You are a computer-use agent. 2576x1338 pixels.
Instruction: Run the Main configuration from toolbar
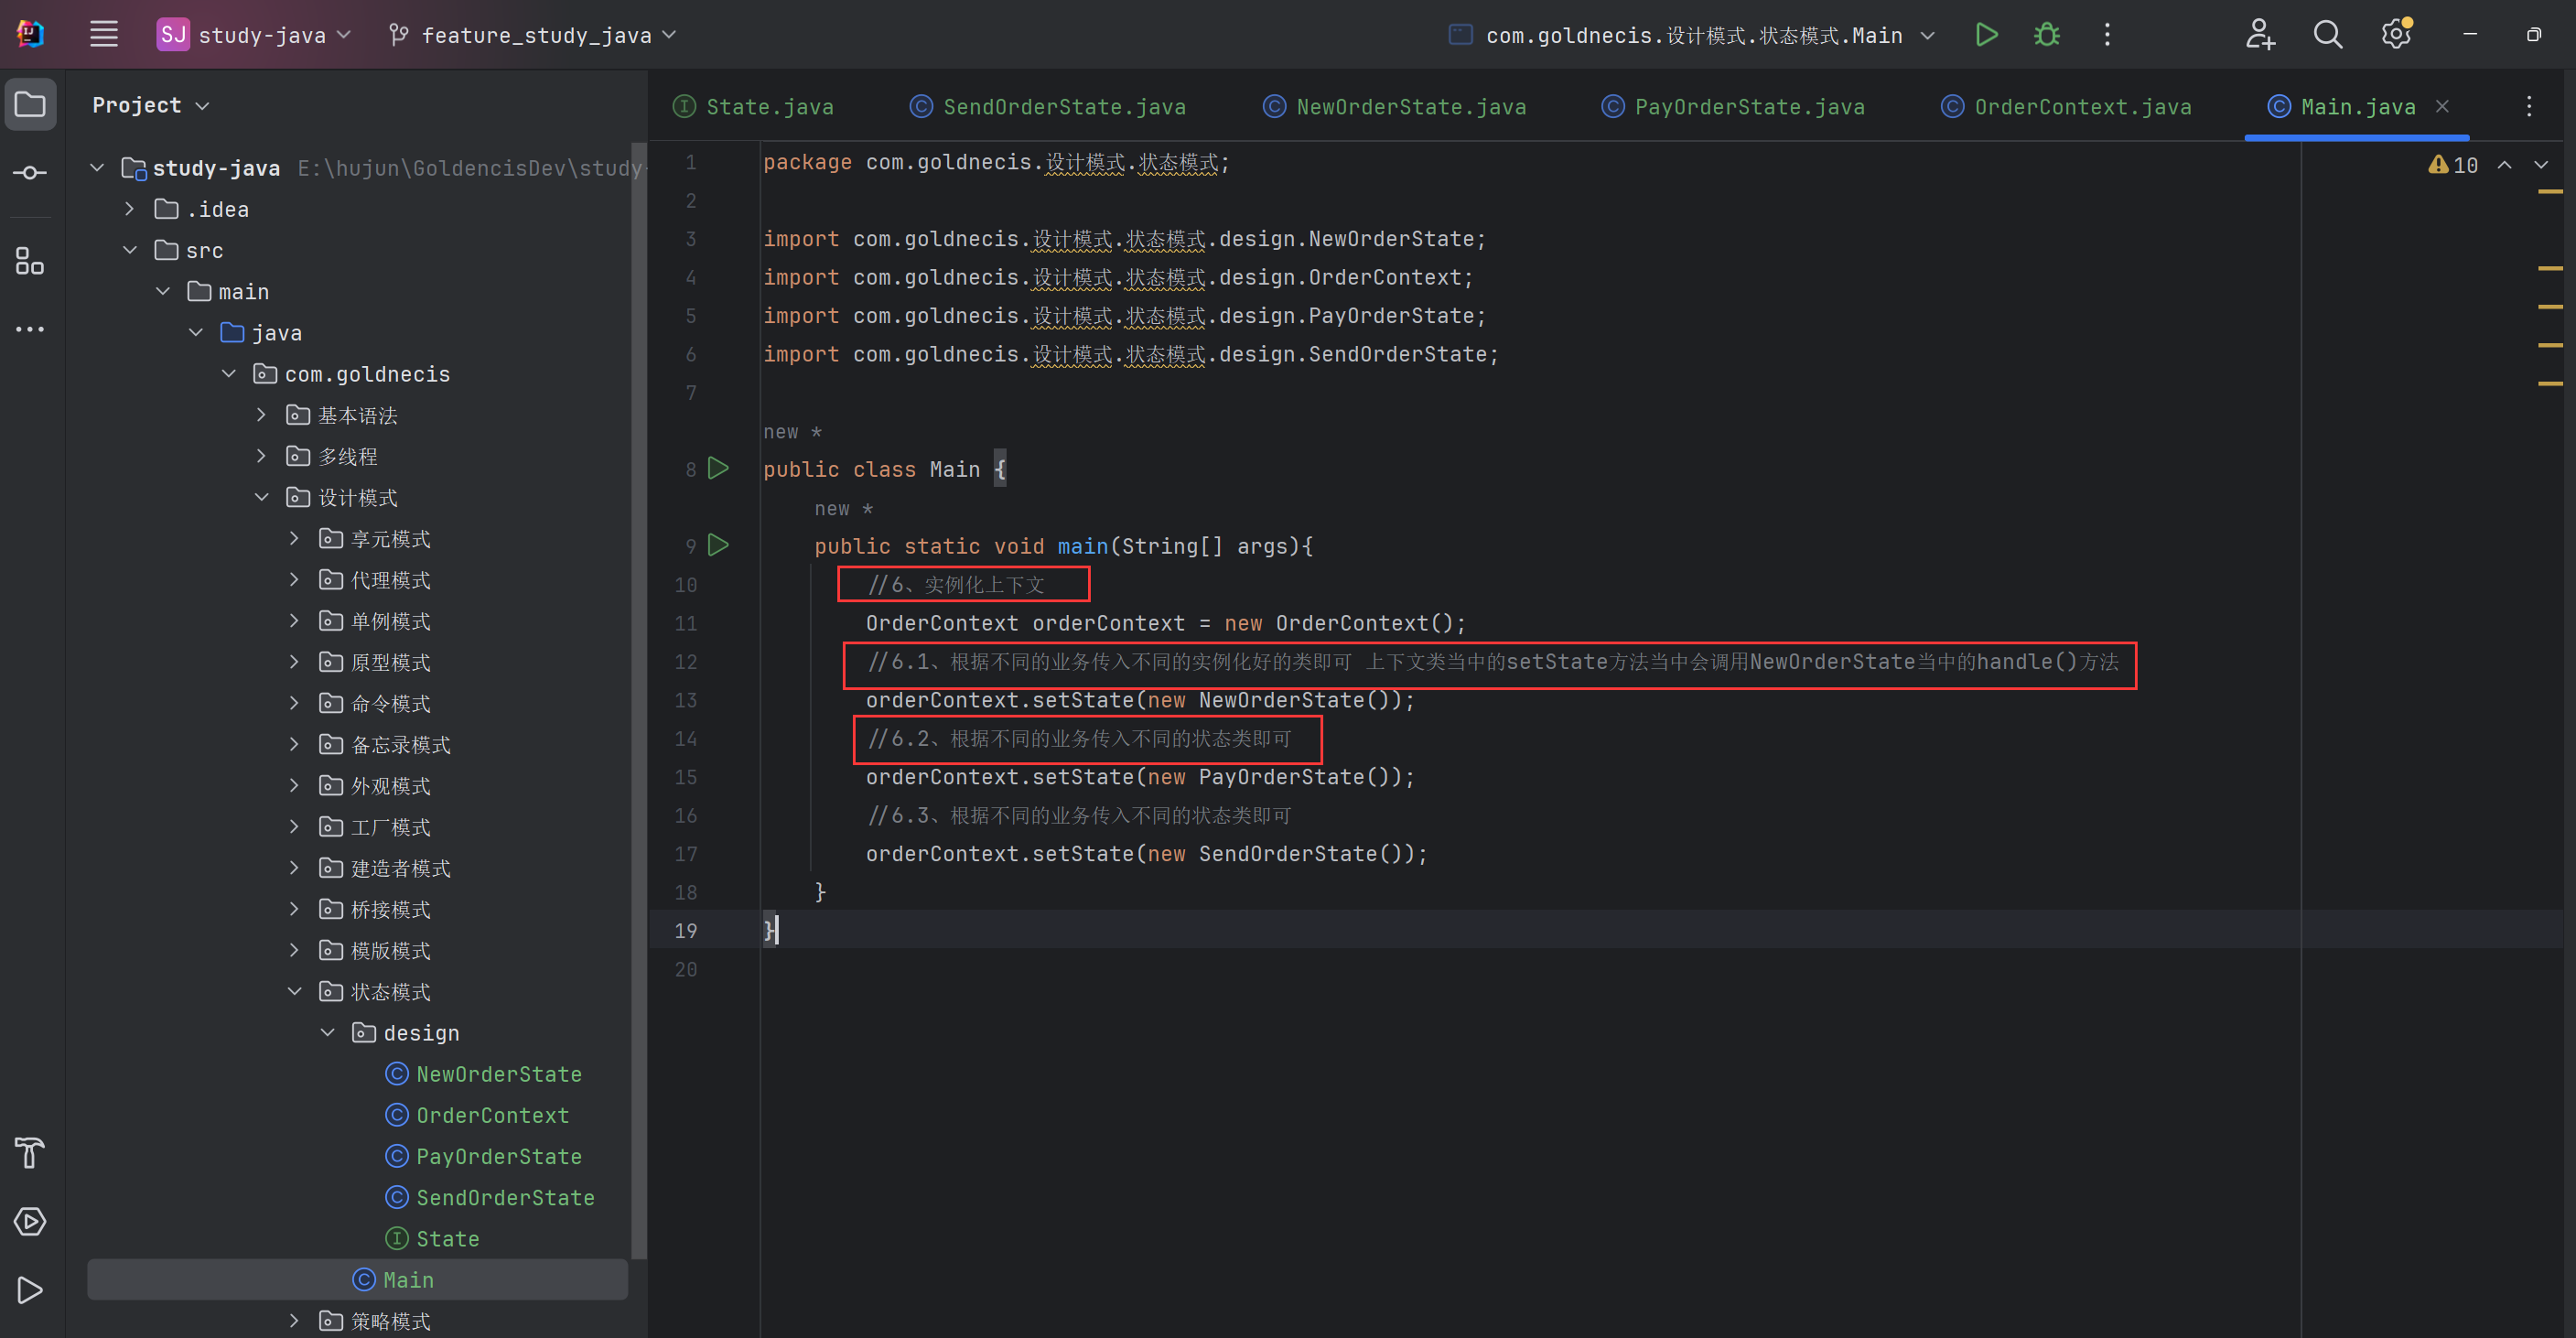tap(1986, 35)
